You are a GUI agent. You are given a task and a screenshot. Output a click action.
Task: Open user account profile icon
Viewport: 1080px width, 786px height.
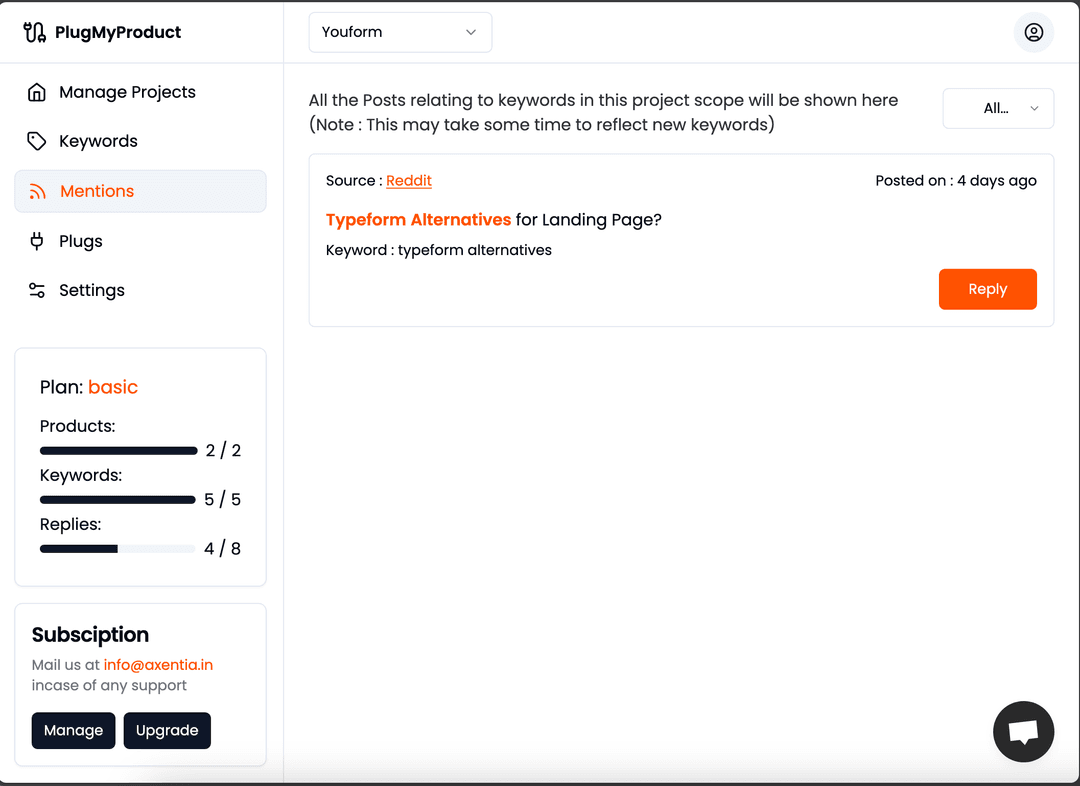pos(1033,32)
